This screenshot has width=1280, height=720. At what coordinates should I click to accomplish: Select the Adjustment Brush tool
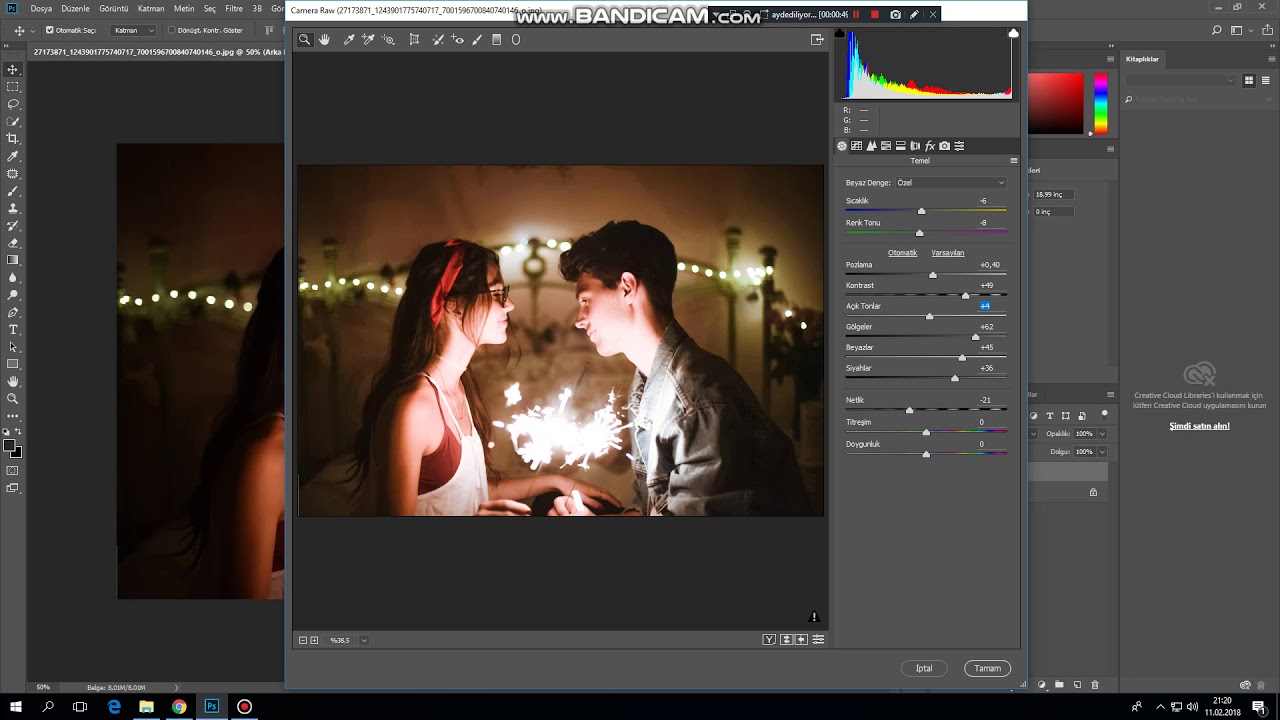point(477,40)
